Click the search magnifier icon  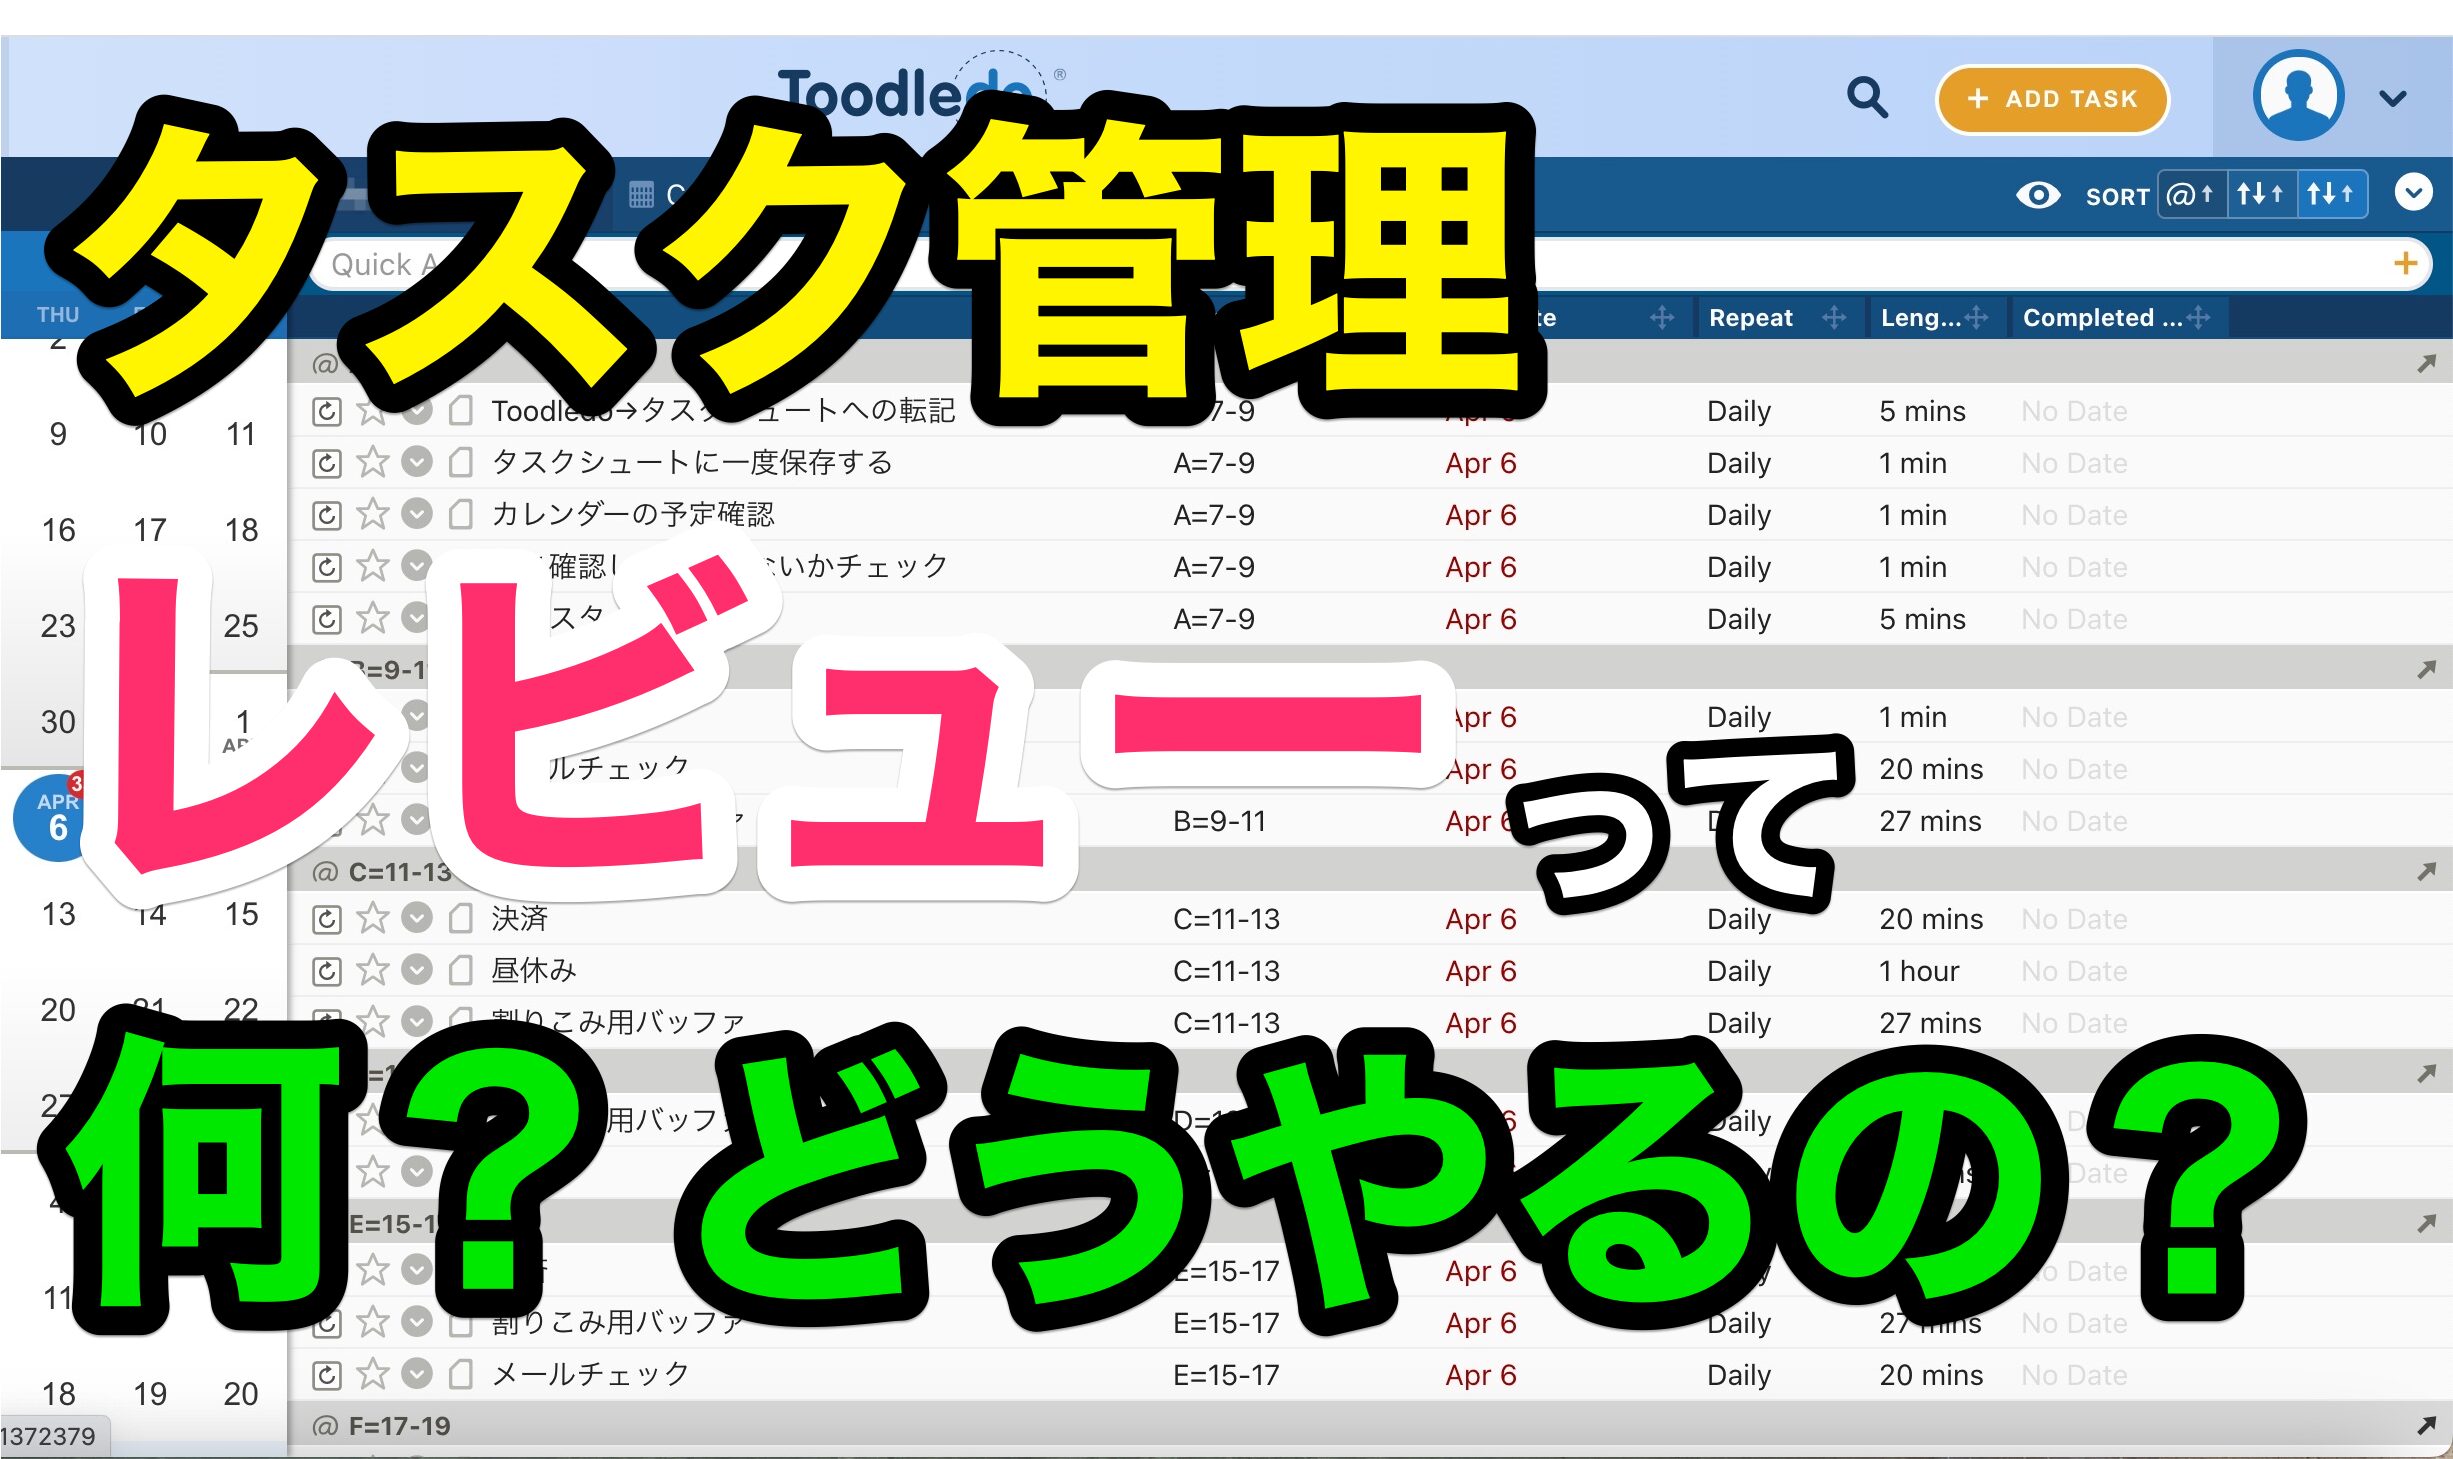(1866, 98)
